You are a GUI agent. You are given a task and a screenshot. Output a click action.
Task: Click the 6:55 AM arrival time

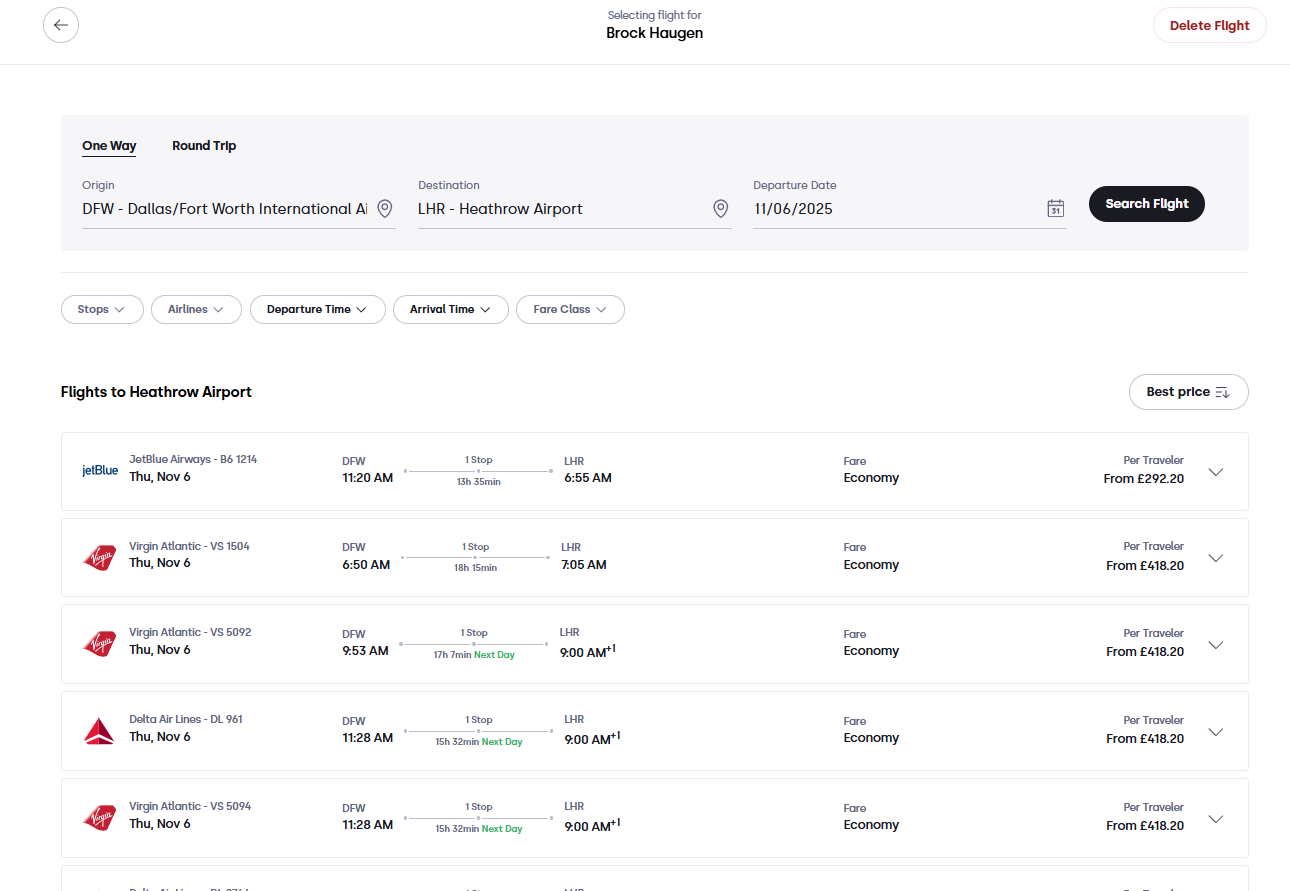point(588,478)
